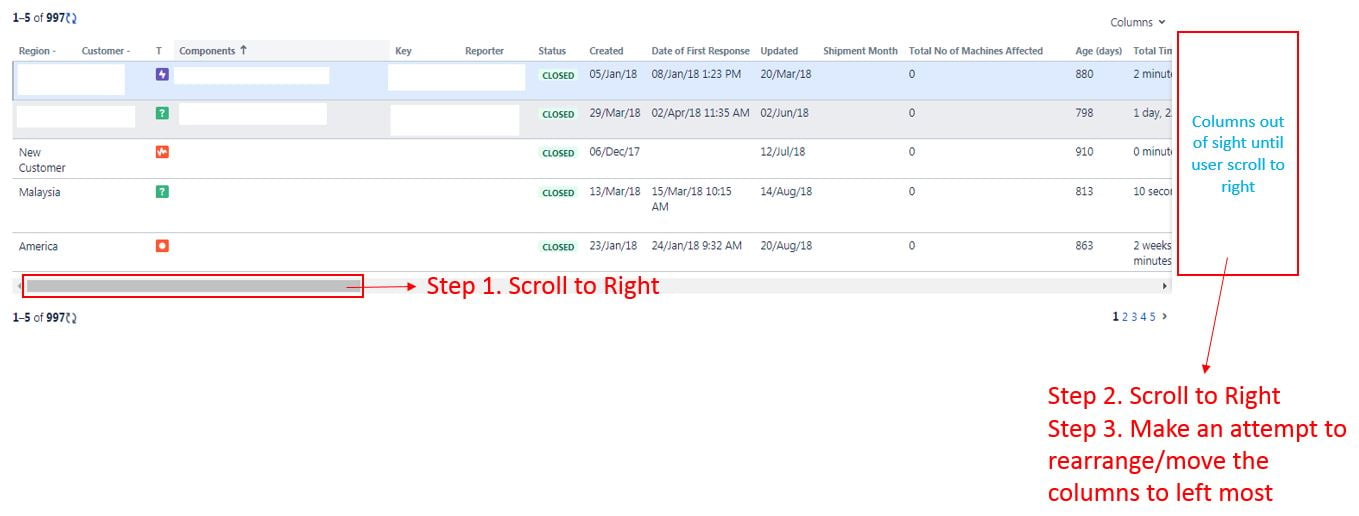Go to page 4
The width and height of the screenshot is (1359, 516).
tap(1143, 317)
